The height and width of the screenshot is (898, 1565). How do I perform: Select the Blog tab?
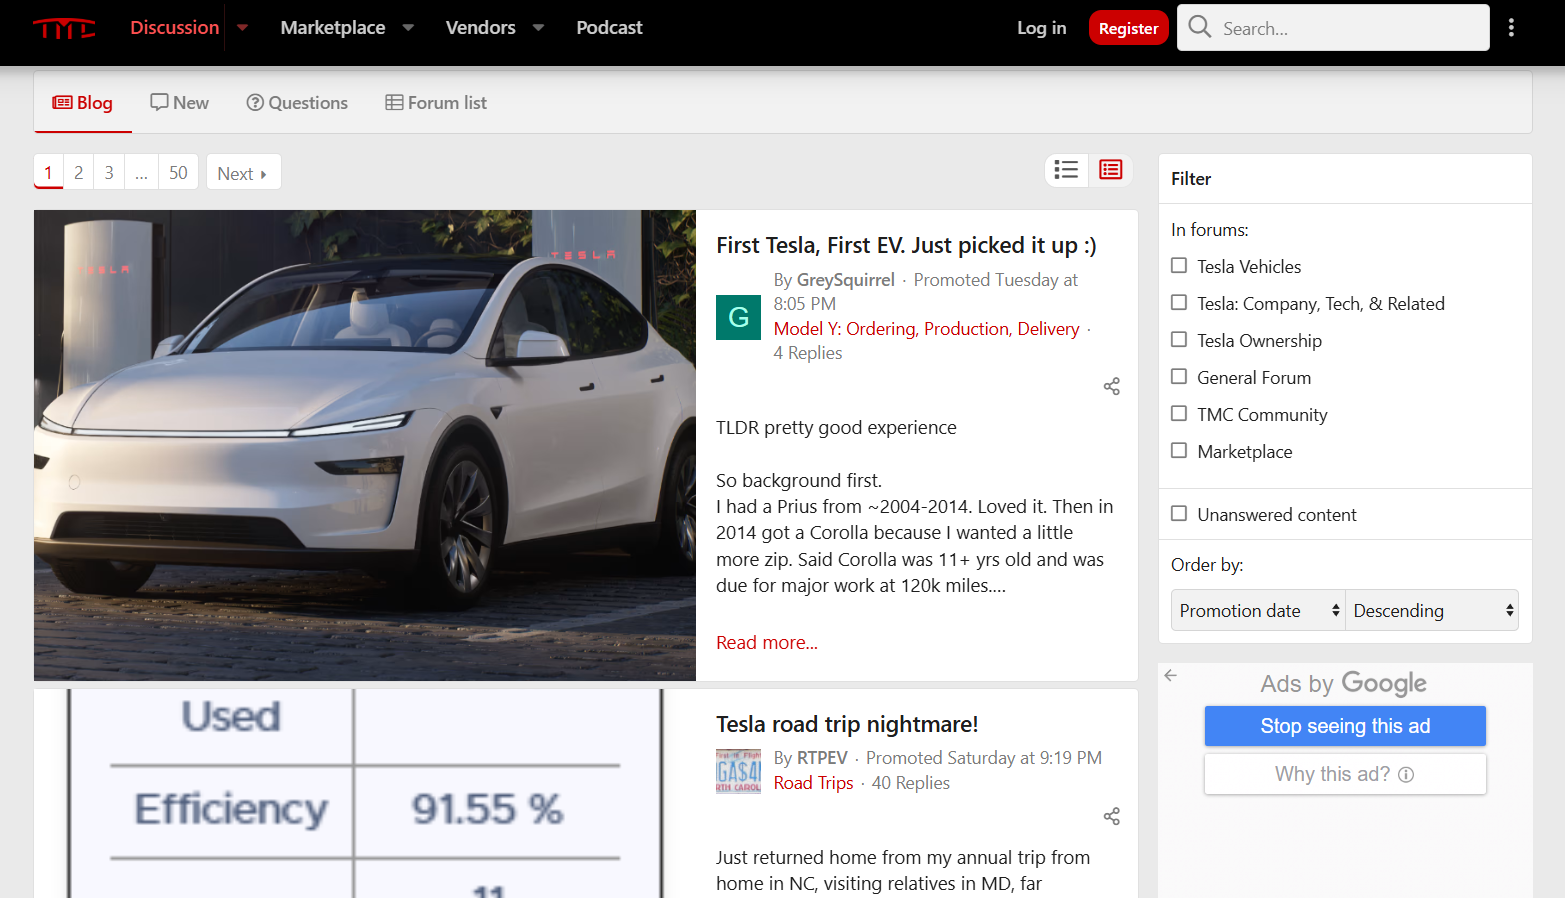(83, 102)
